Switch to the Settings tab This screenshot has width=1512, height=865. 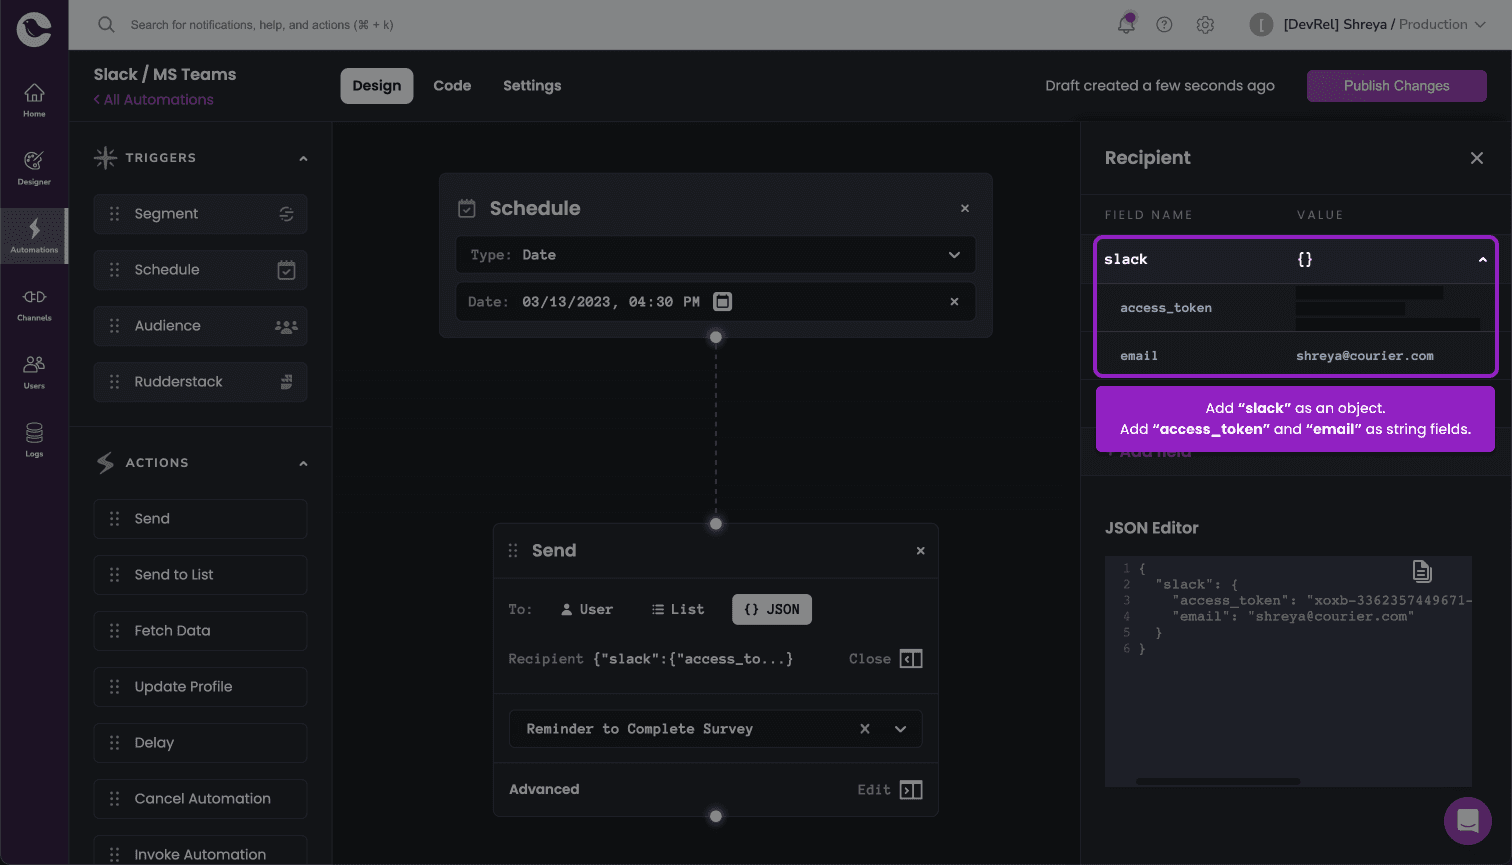point(532,86)
